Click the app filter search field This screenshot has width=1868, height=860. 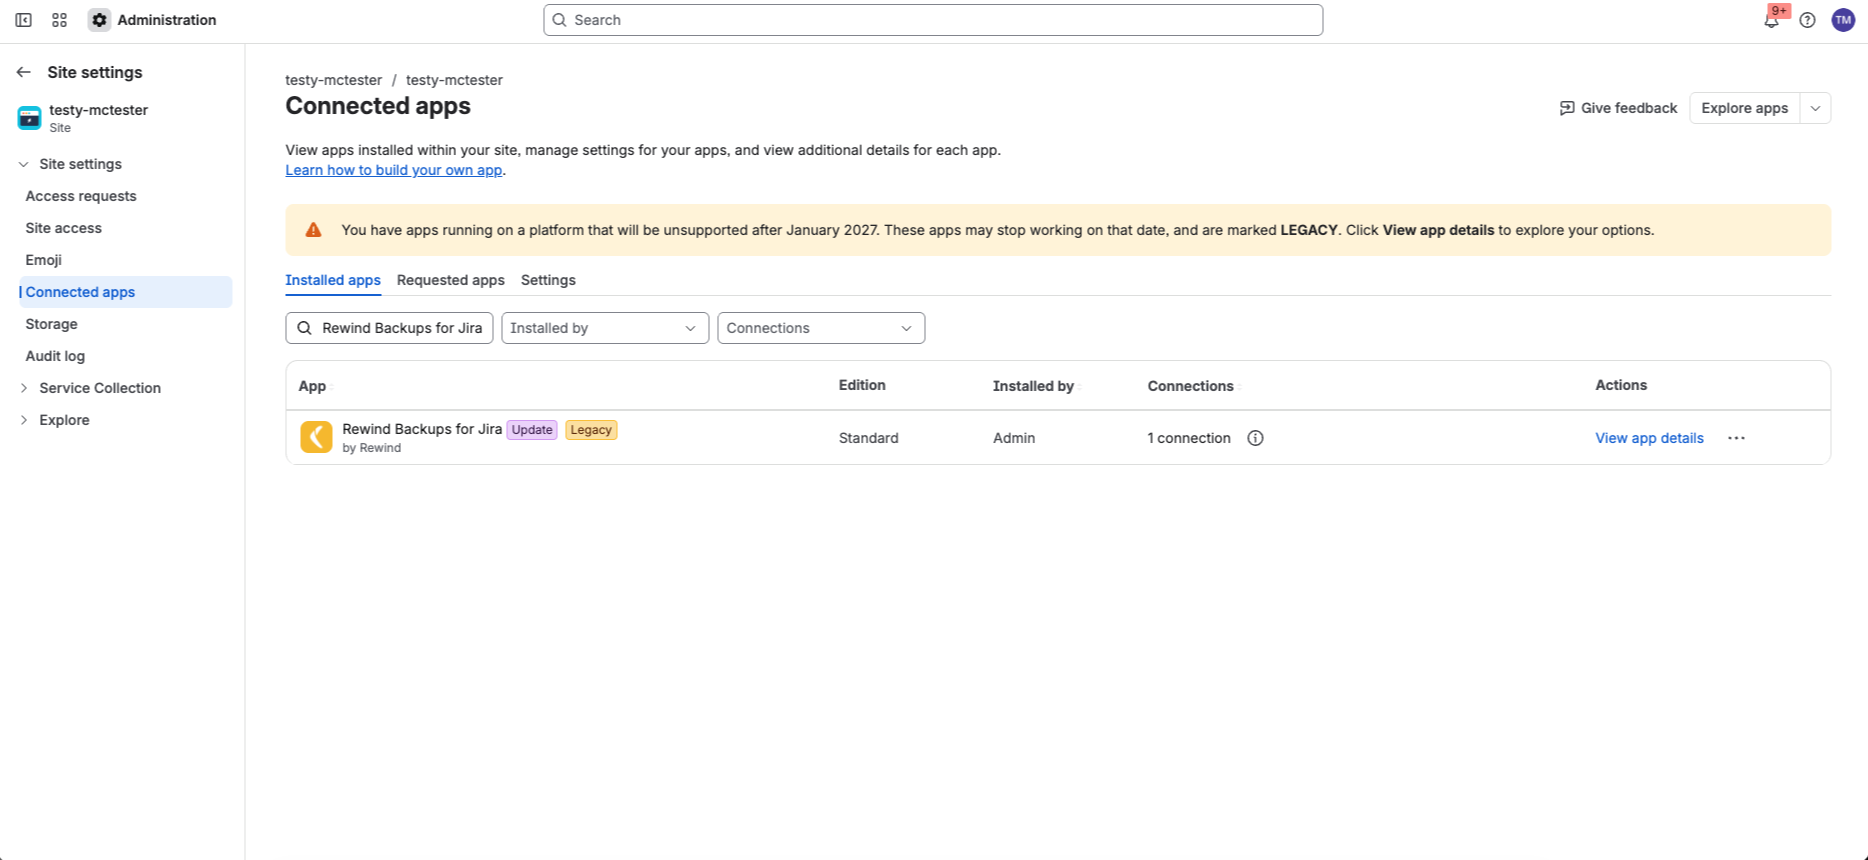coord(389,328)
